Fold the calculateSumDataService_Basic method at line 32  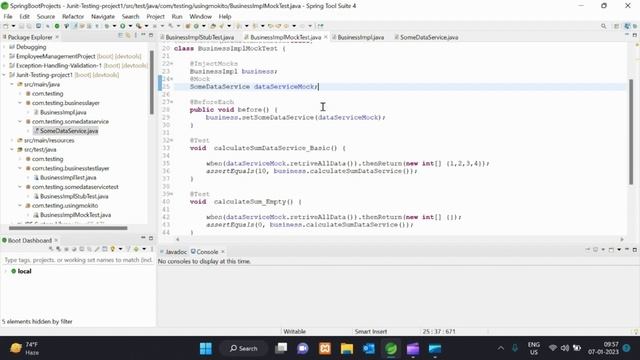click(x=172, y=140)
